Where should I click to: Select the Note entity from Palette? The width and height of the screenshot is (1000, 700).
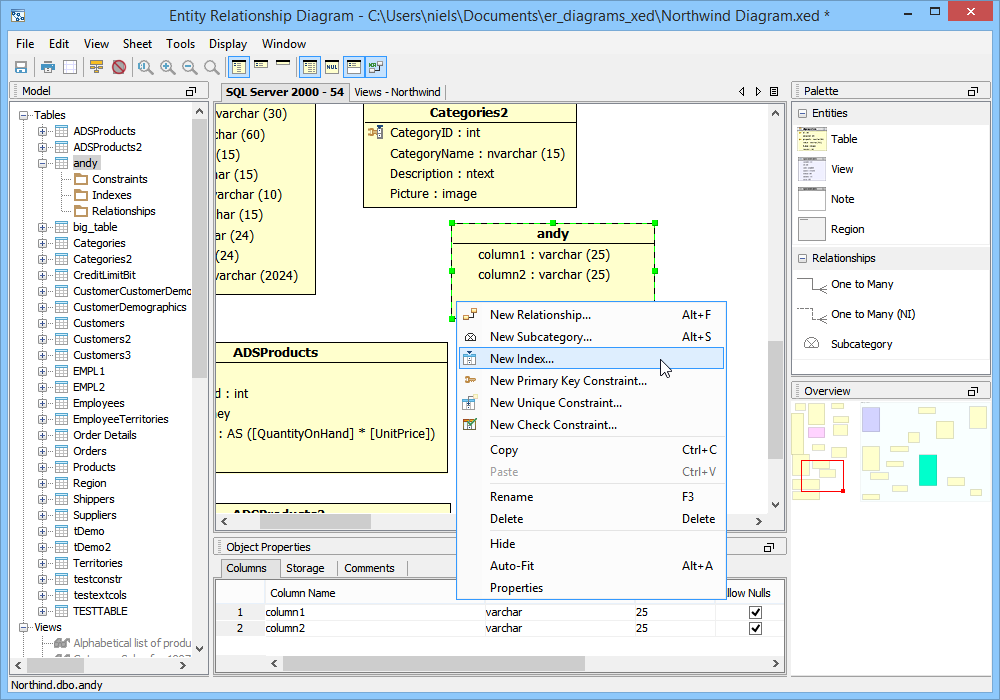842,199
